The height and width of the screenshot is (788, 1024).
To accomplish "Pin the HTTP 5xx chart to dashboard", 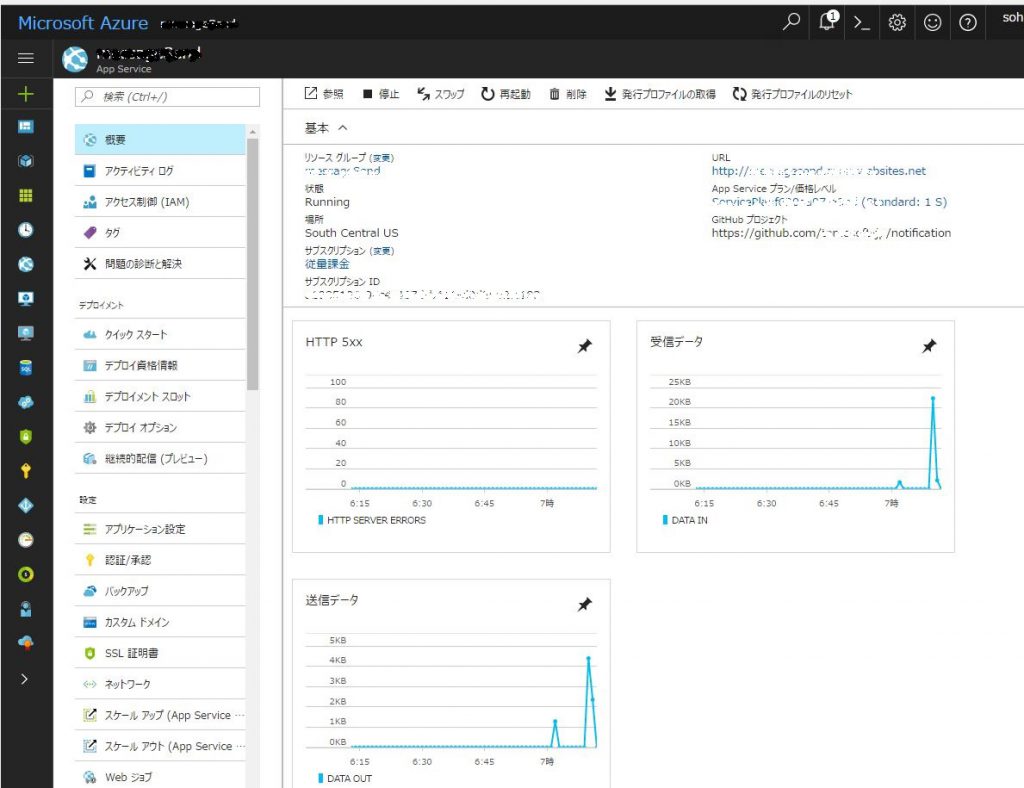I will [x=584, y=347].
